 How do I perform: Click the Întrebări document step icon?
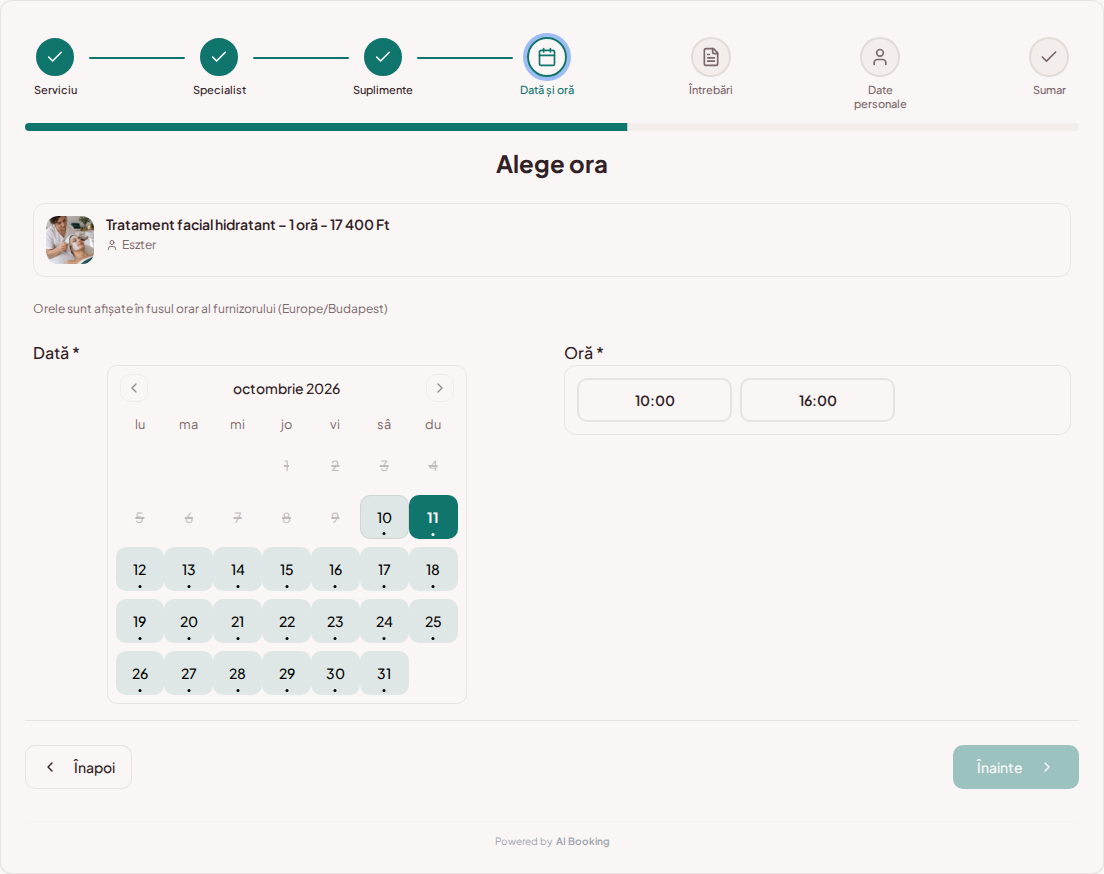[710, 57]
